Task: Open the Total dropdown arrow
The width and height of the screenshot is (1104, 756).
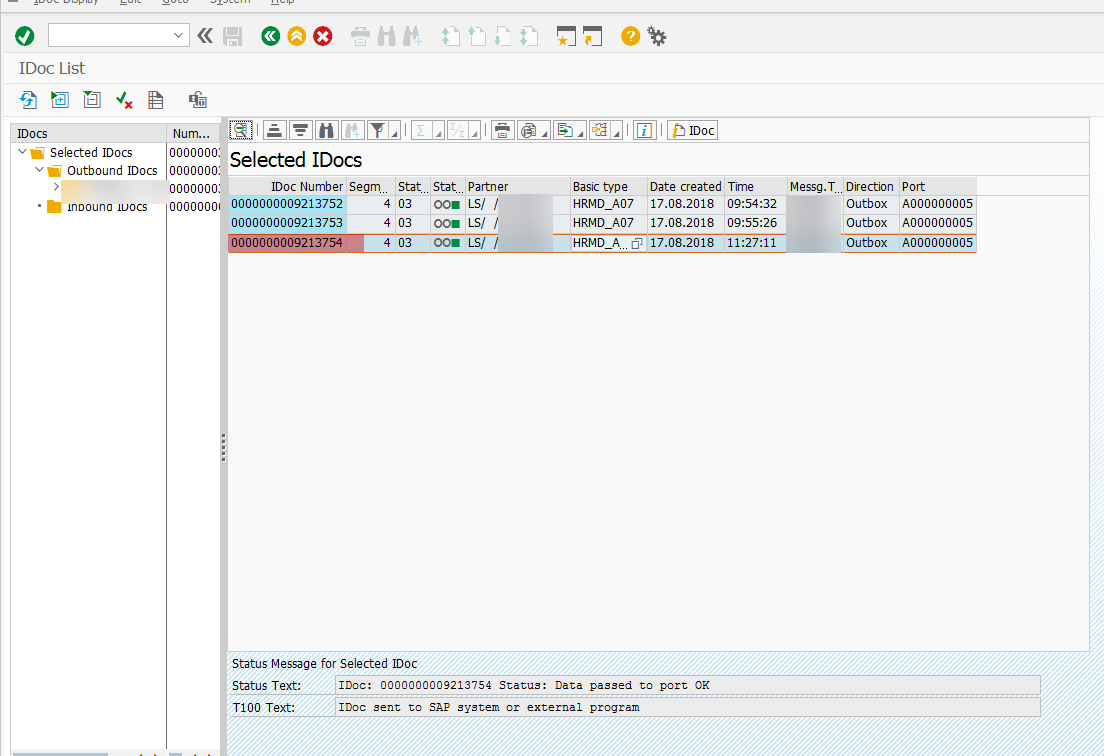Action: coord(439,133)
